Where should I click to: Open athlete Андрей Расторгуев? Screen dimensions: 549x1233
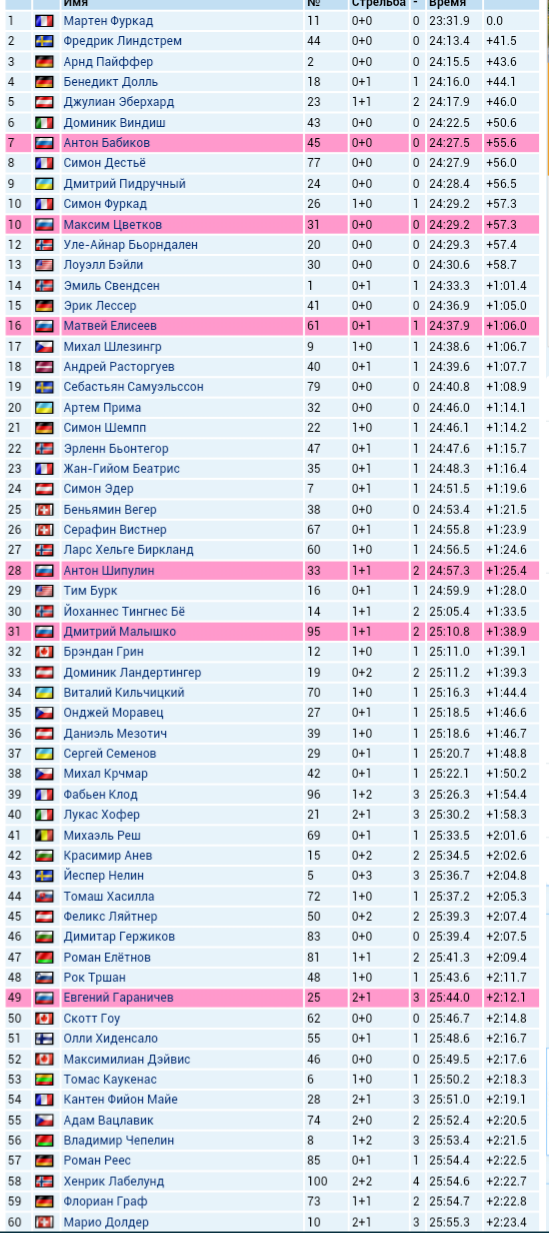tap(117, 367)
